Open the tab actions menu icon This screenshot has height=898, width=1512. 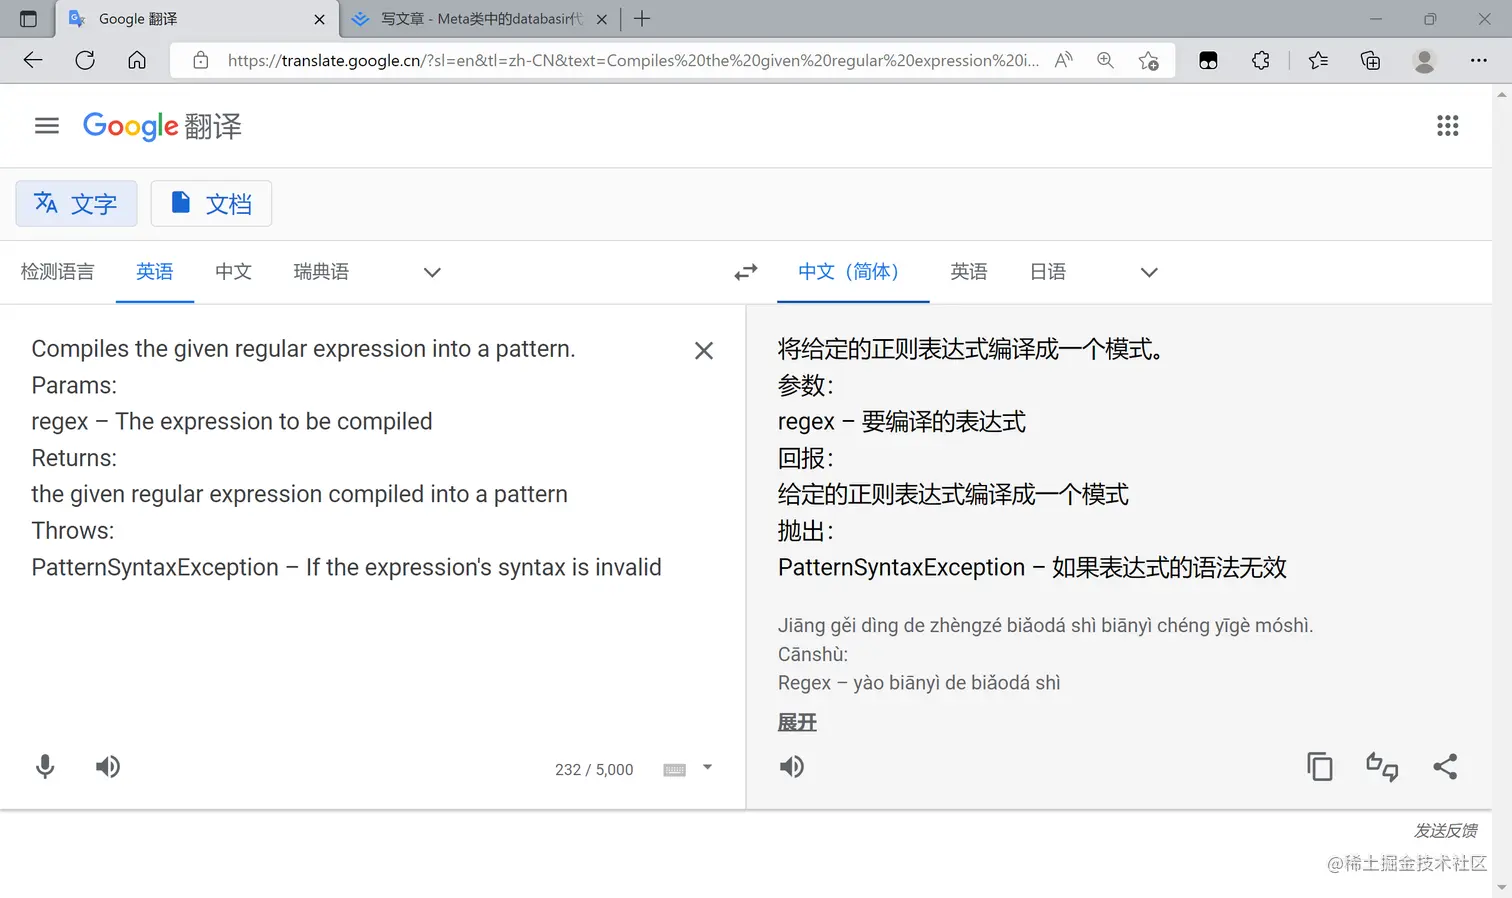tap(28, 19)
